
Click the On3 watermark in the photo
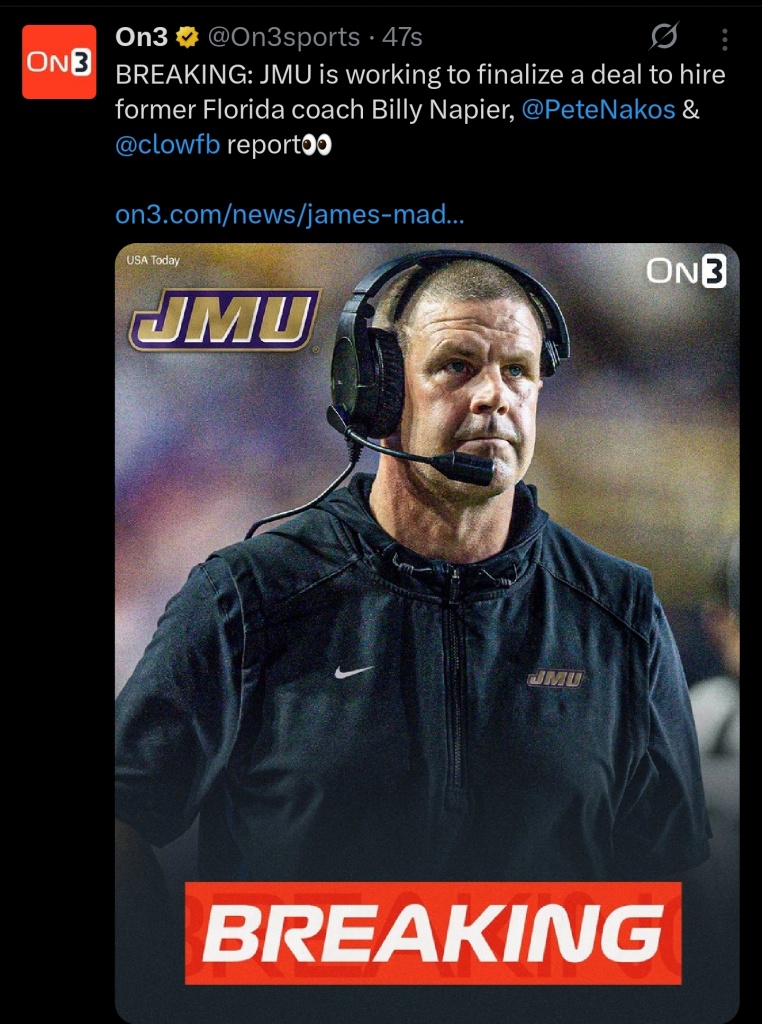[x=686, y=272]
